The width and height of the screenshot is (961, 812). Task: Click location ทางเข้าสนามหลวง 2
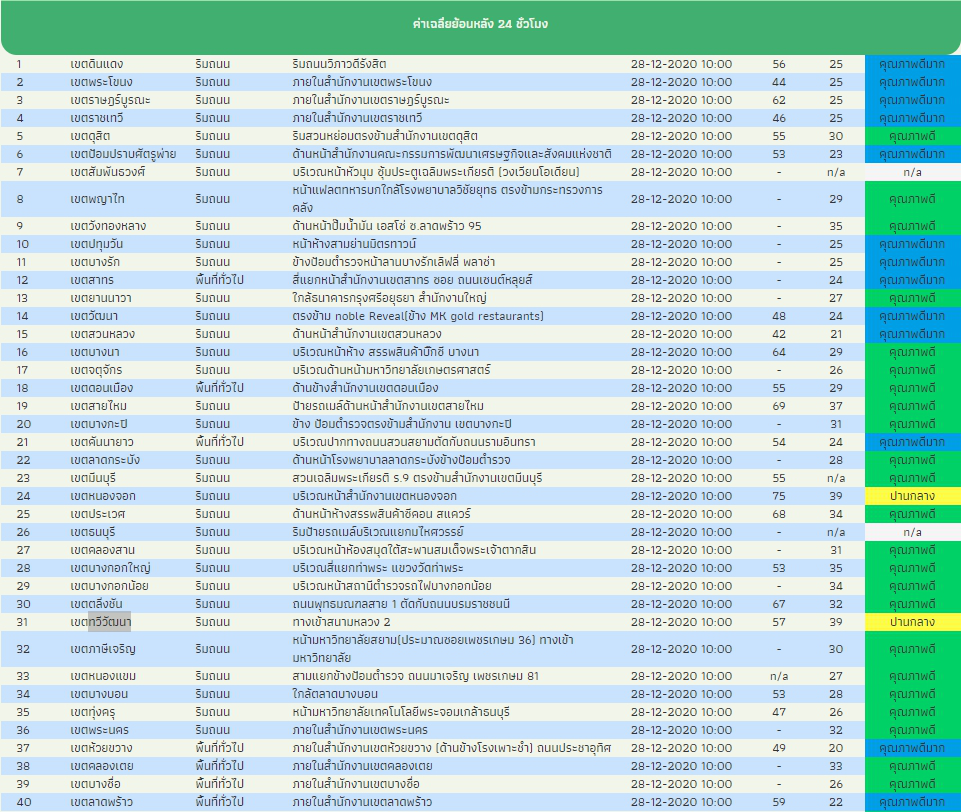coord(341,622)
